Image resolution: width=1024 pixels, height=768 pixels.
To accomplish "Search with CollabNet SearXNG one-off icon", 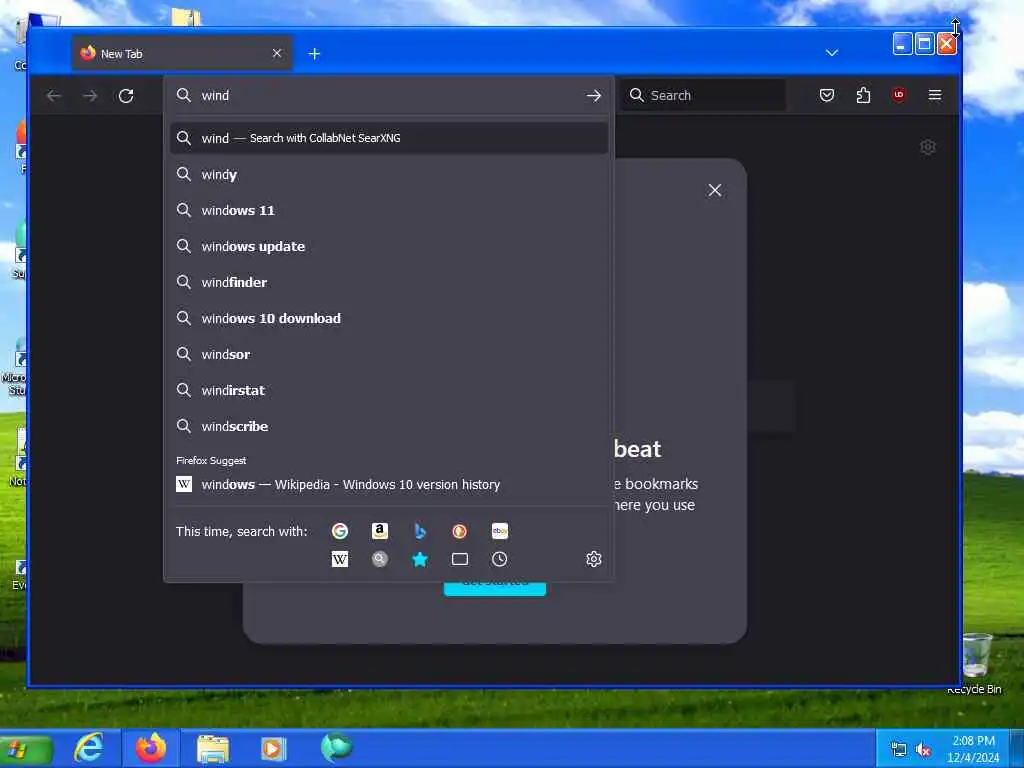I will point(379,559).
